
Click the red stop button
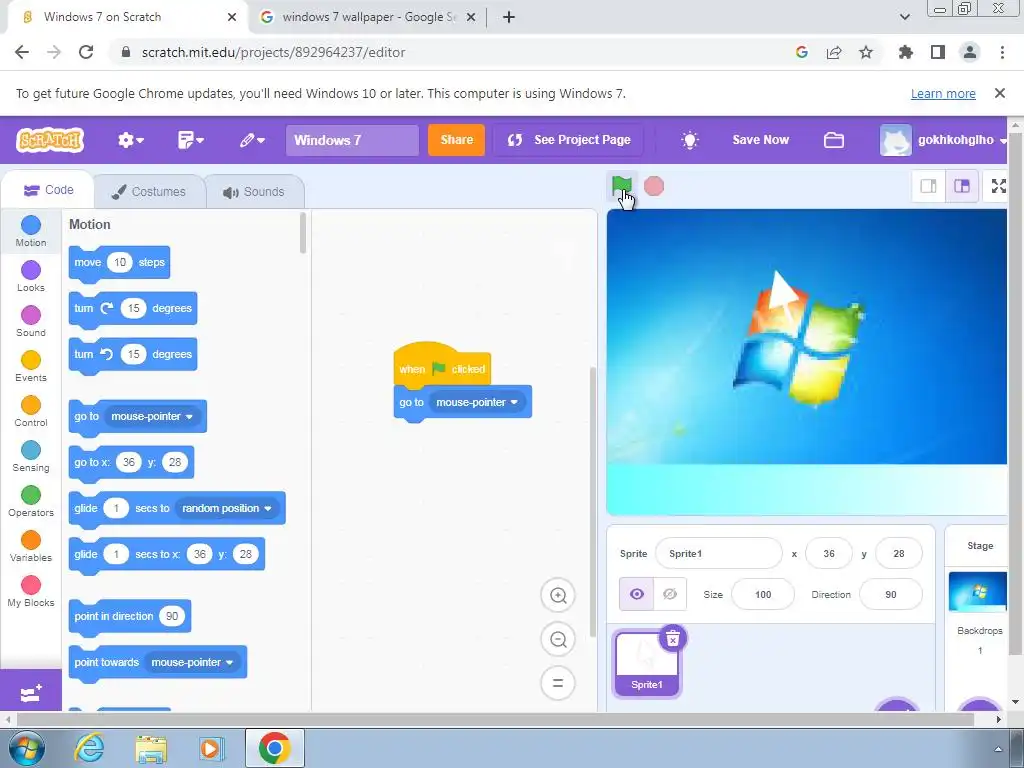[x=654, y=186]
